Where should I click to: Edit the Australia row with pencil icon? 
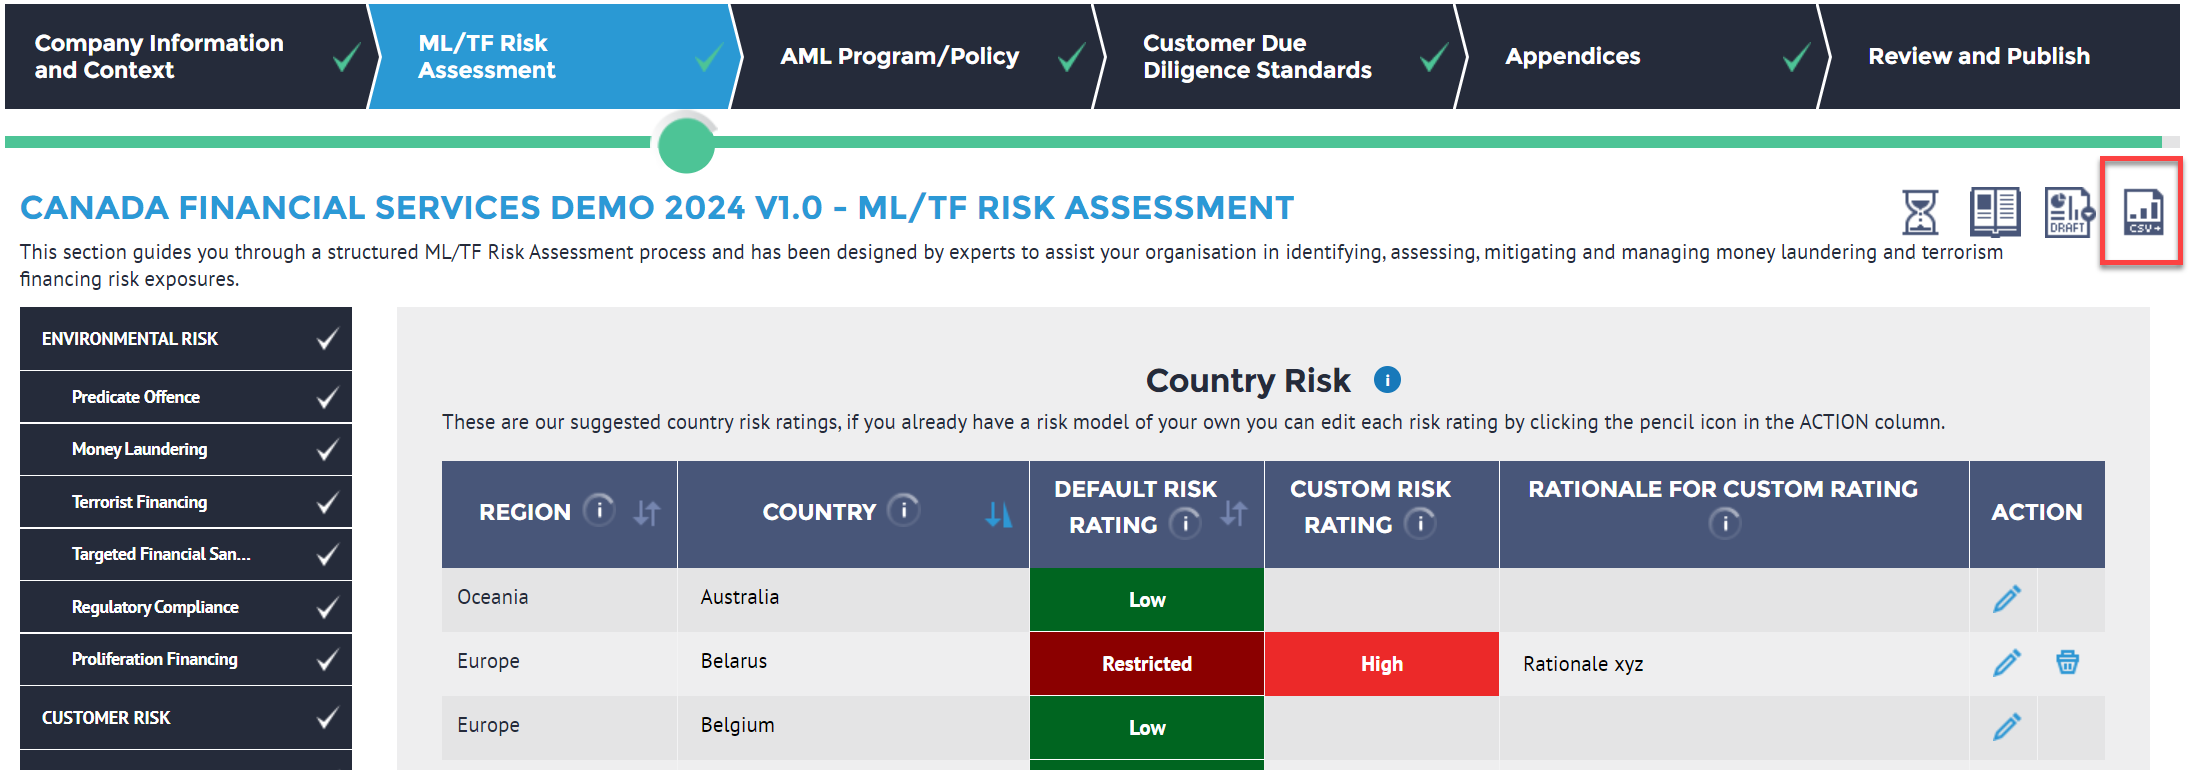pos(2006,598)
